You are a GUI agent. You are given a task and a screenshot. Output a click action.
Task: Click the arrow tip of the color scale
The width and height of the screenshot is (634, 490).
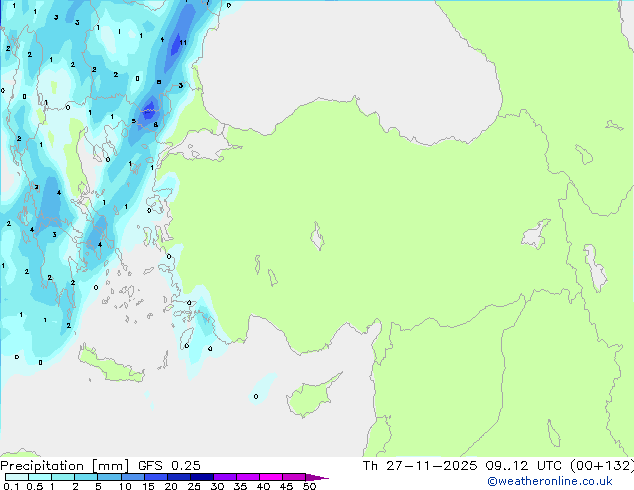coord(317,477)
